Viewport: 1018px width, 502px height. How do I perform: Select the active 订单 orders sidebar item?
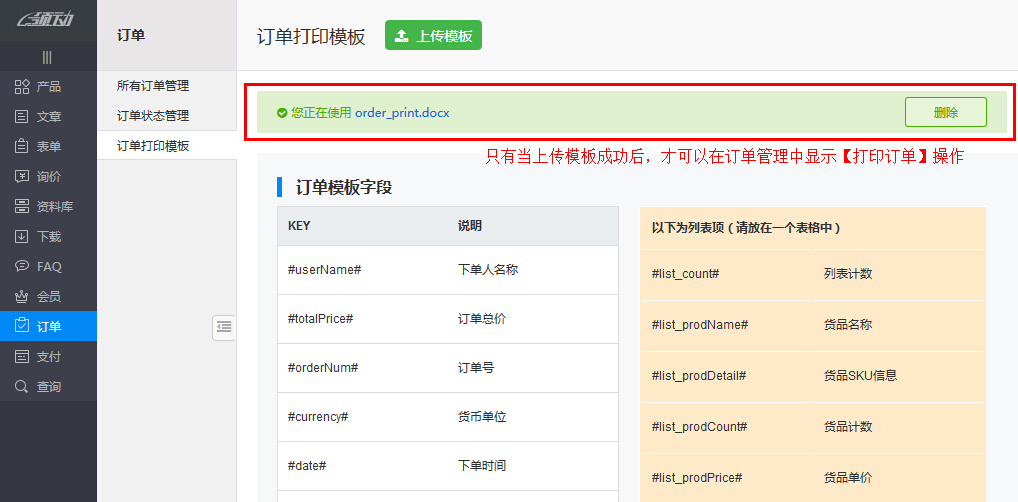(x=48, y=327)
